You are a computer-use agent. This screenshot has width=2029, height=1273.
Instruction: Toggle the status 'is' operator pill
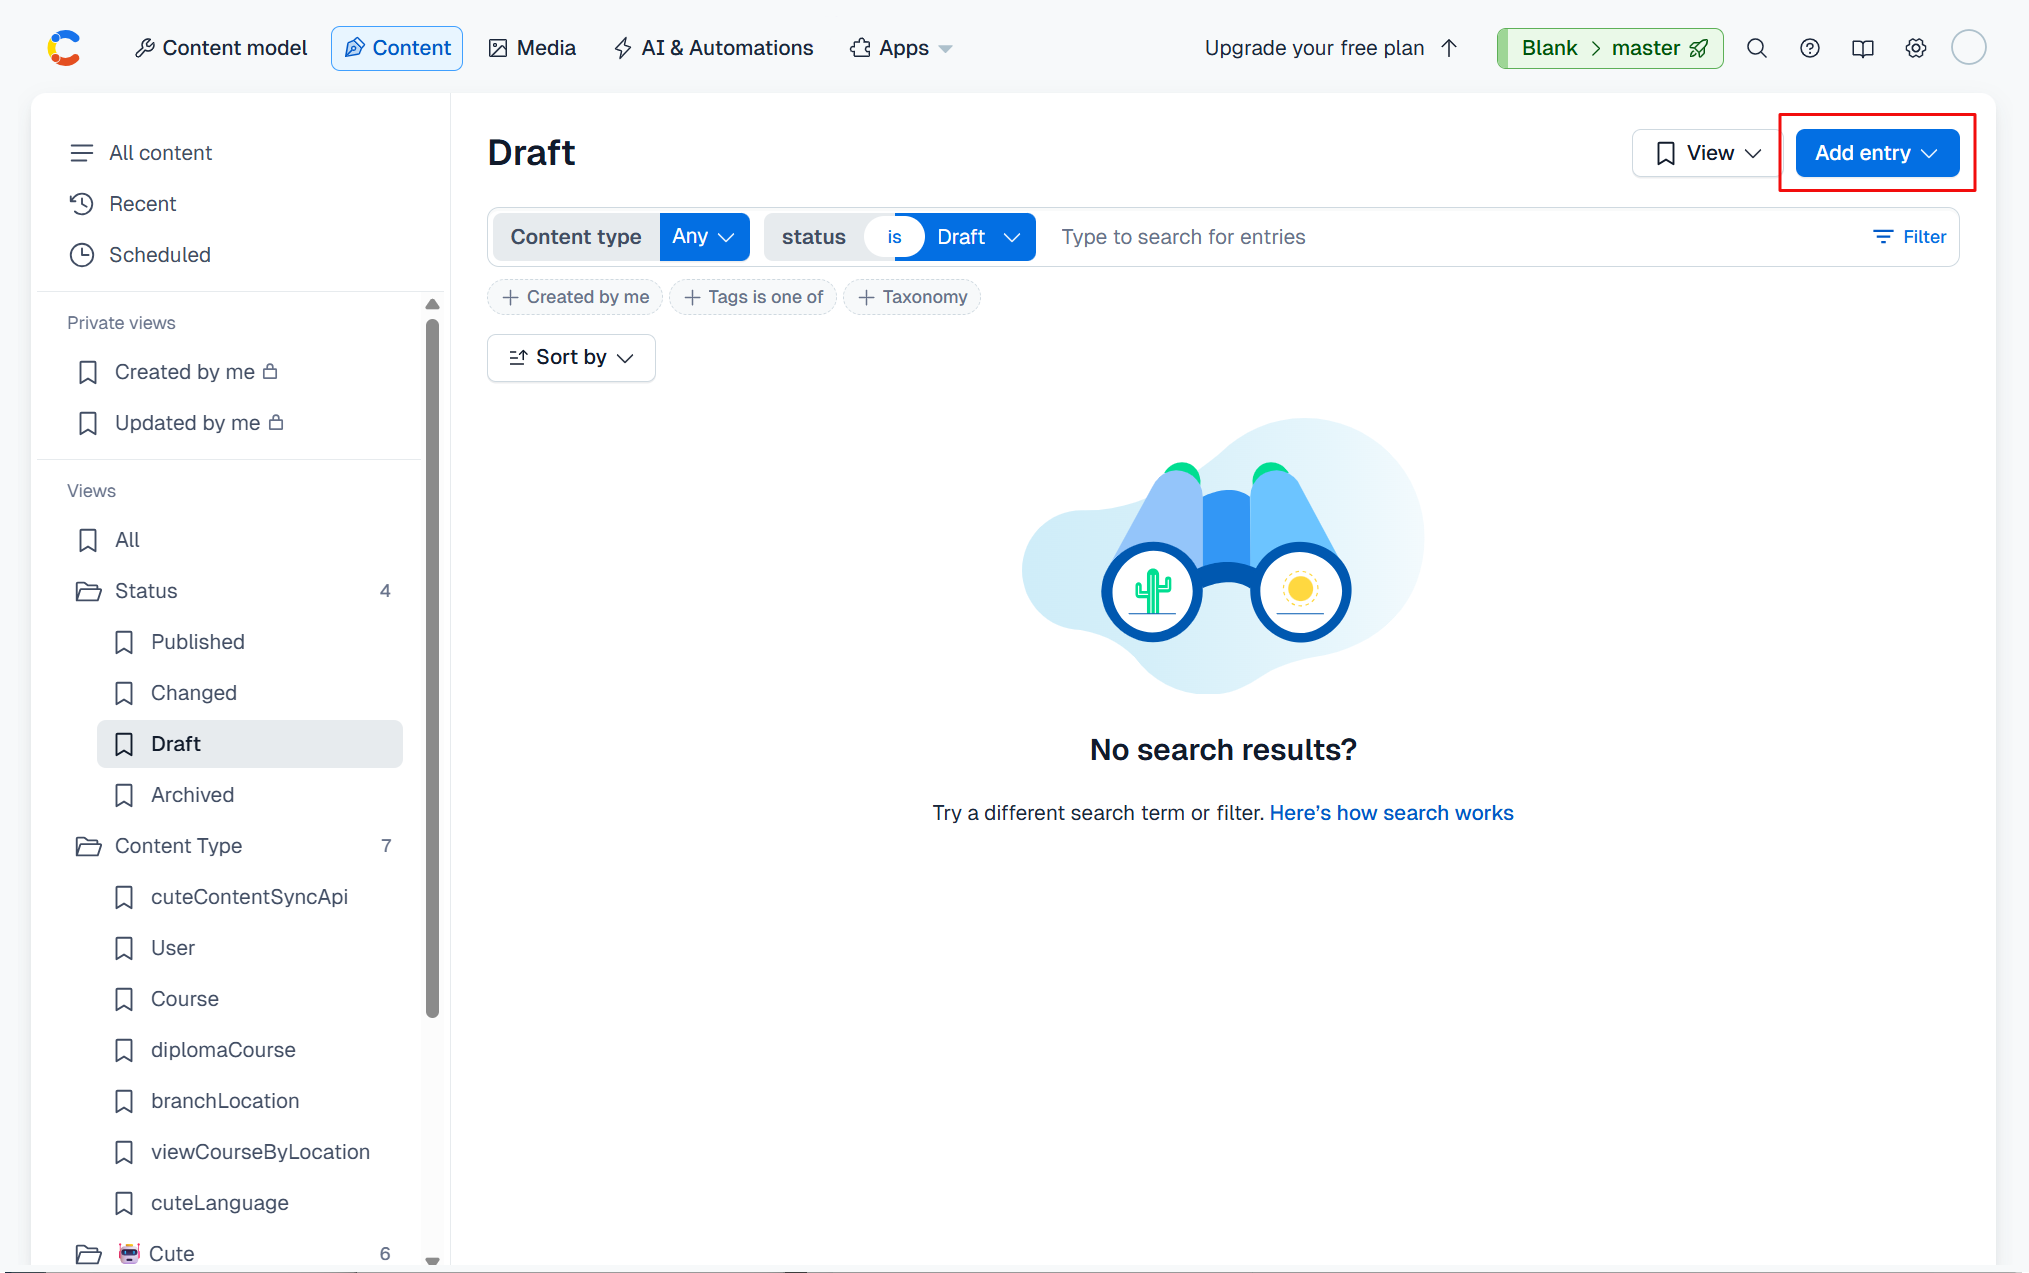(x=894, y=237)
